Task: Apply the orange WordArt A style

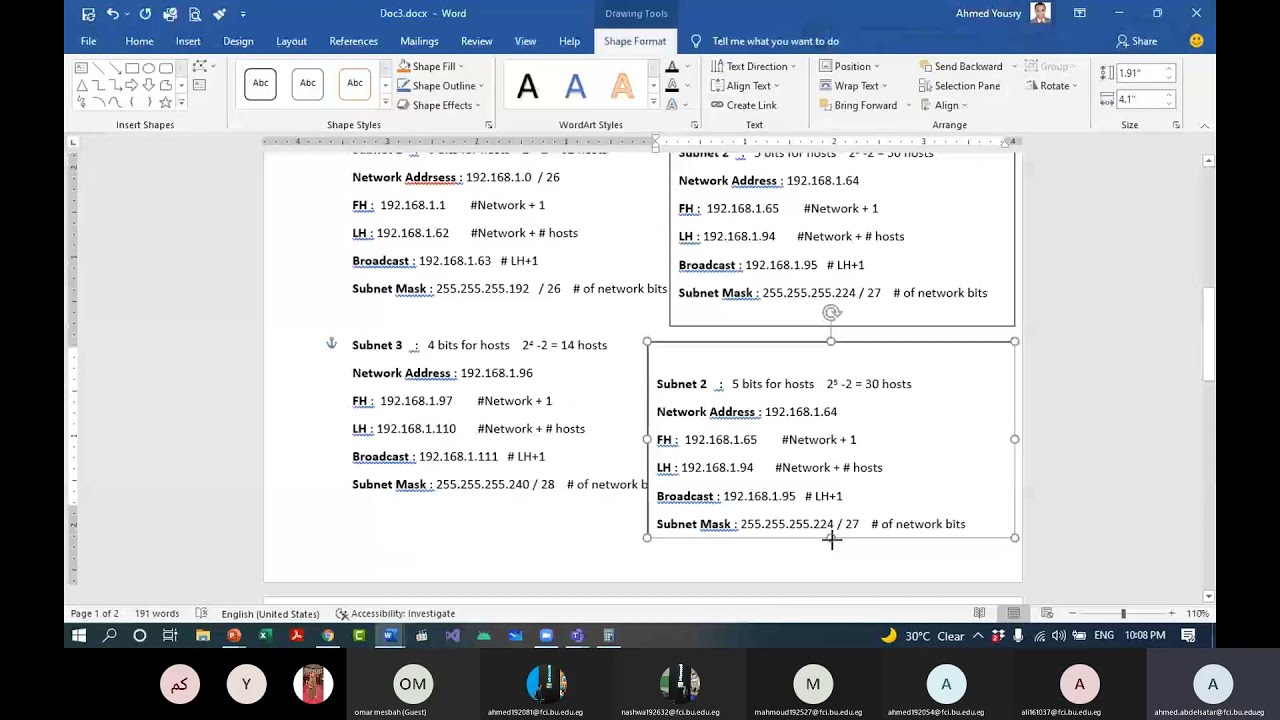Action: point(622,86)
